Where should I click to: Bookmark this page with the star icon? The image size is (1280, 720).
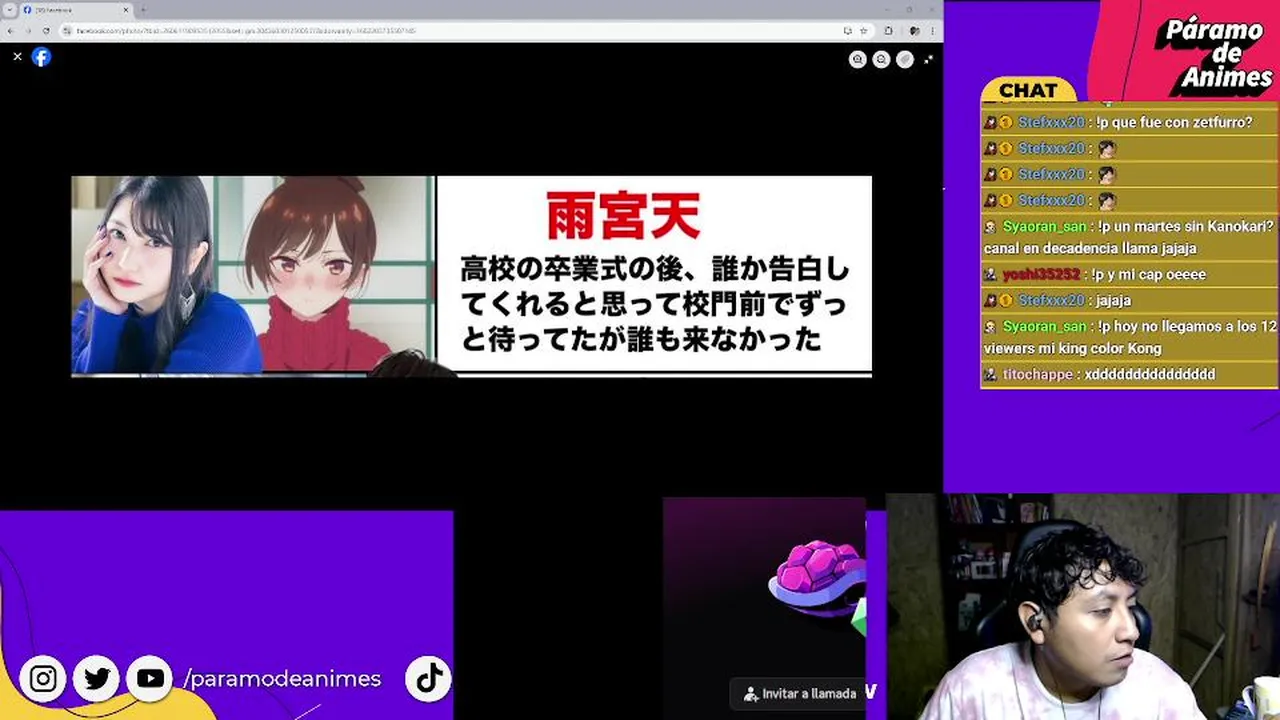[x=863, y=31]
